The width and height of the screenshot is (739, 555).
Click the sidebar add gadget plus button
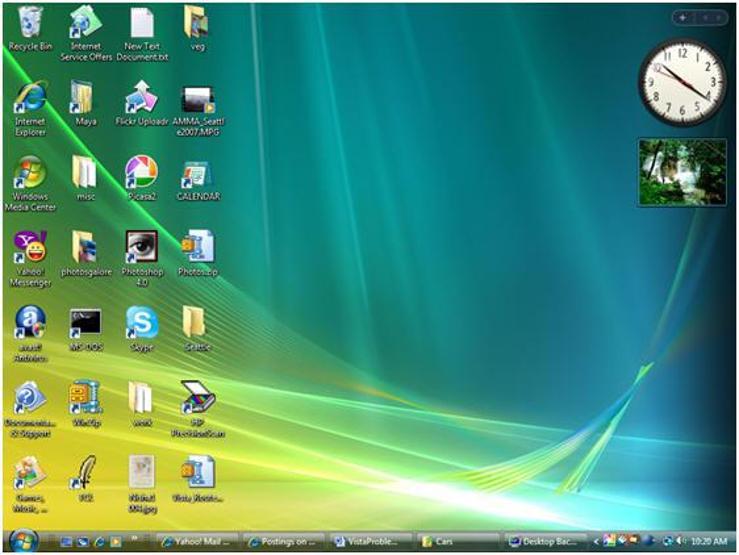point(682,18)
